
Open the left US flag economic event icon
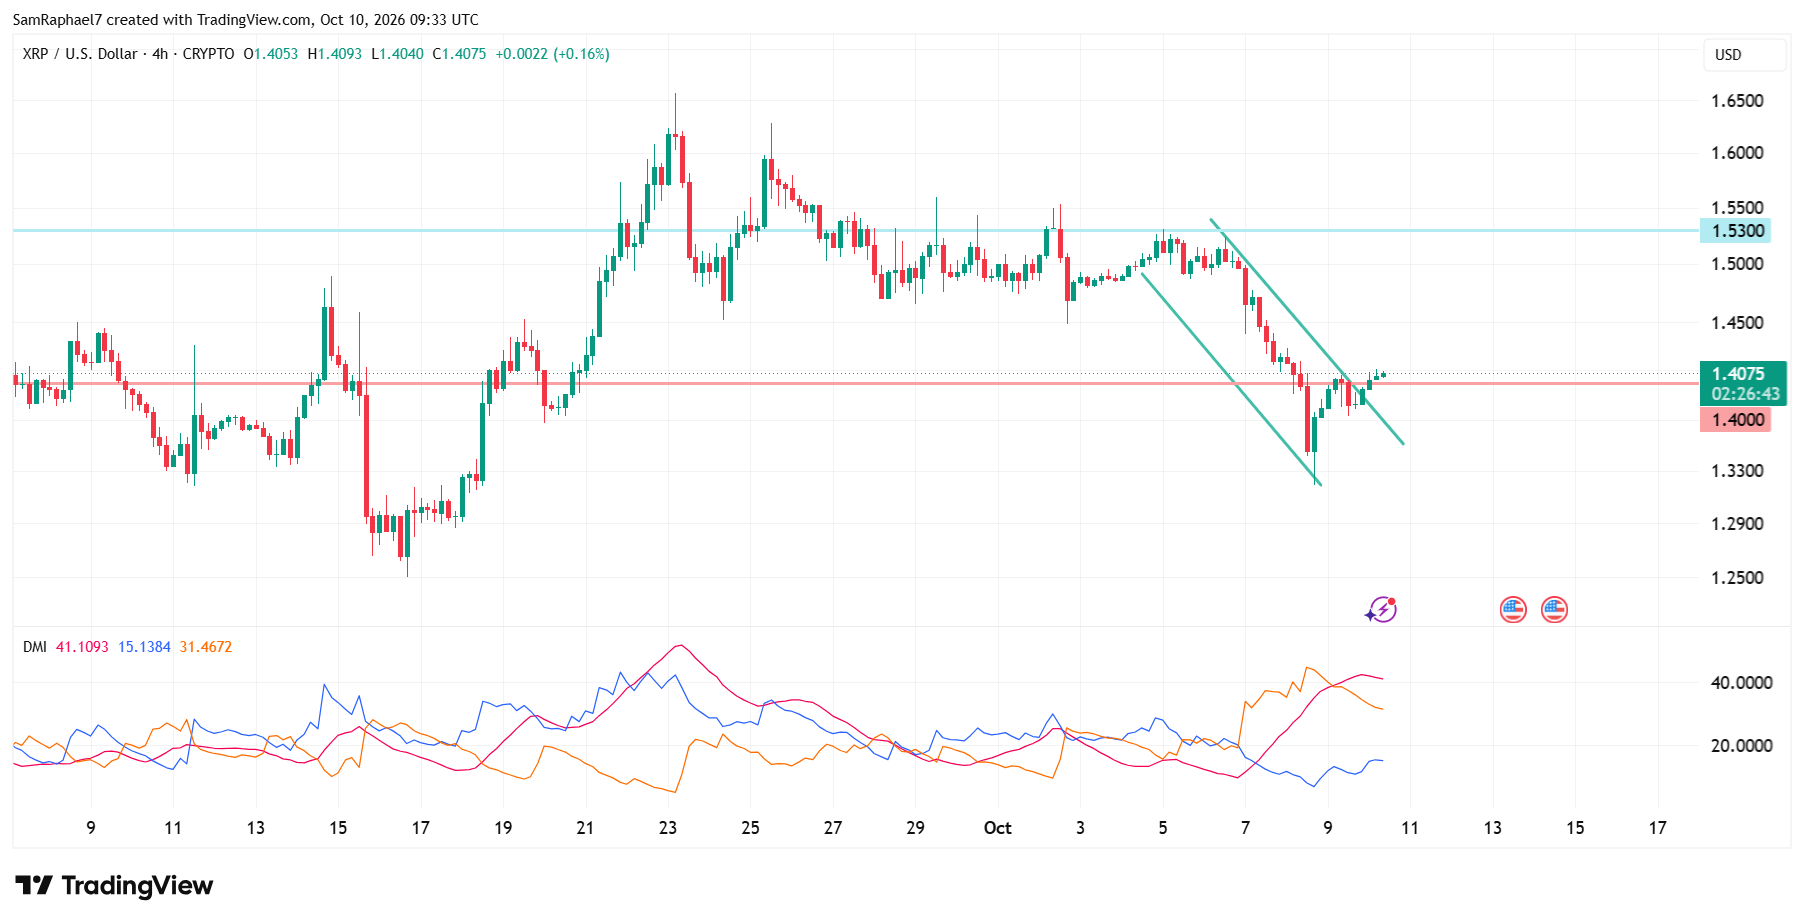pyautogui.click(x=1513, y=609)
